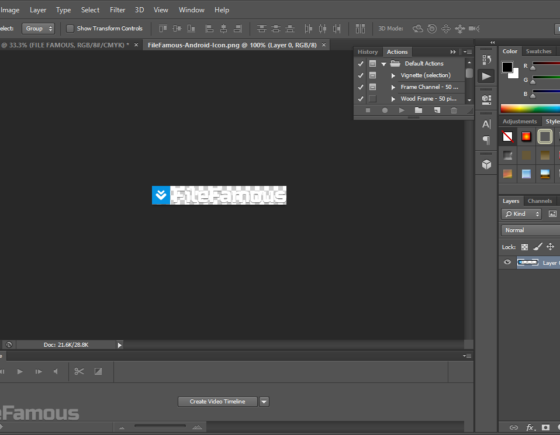Open the Help menu
Viewport: 560px width, 435px height.
coord(221,10)
